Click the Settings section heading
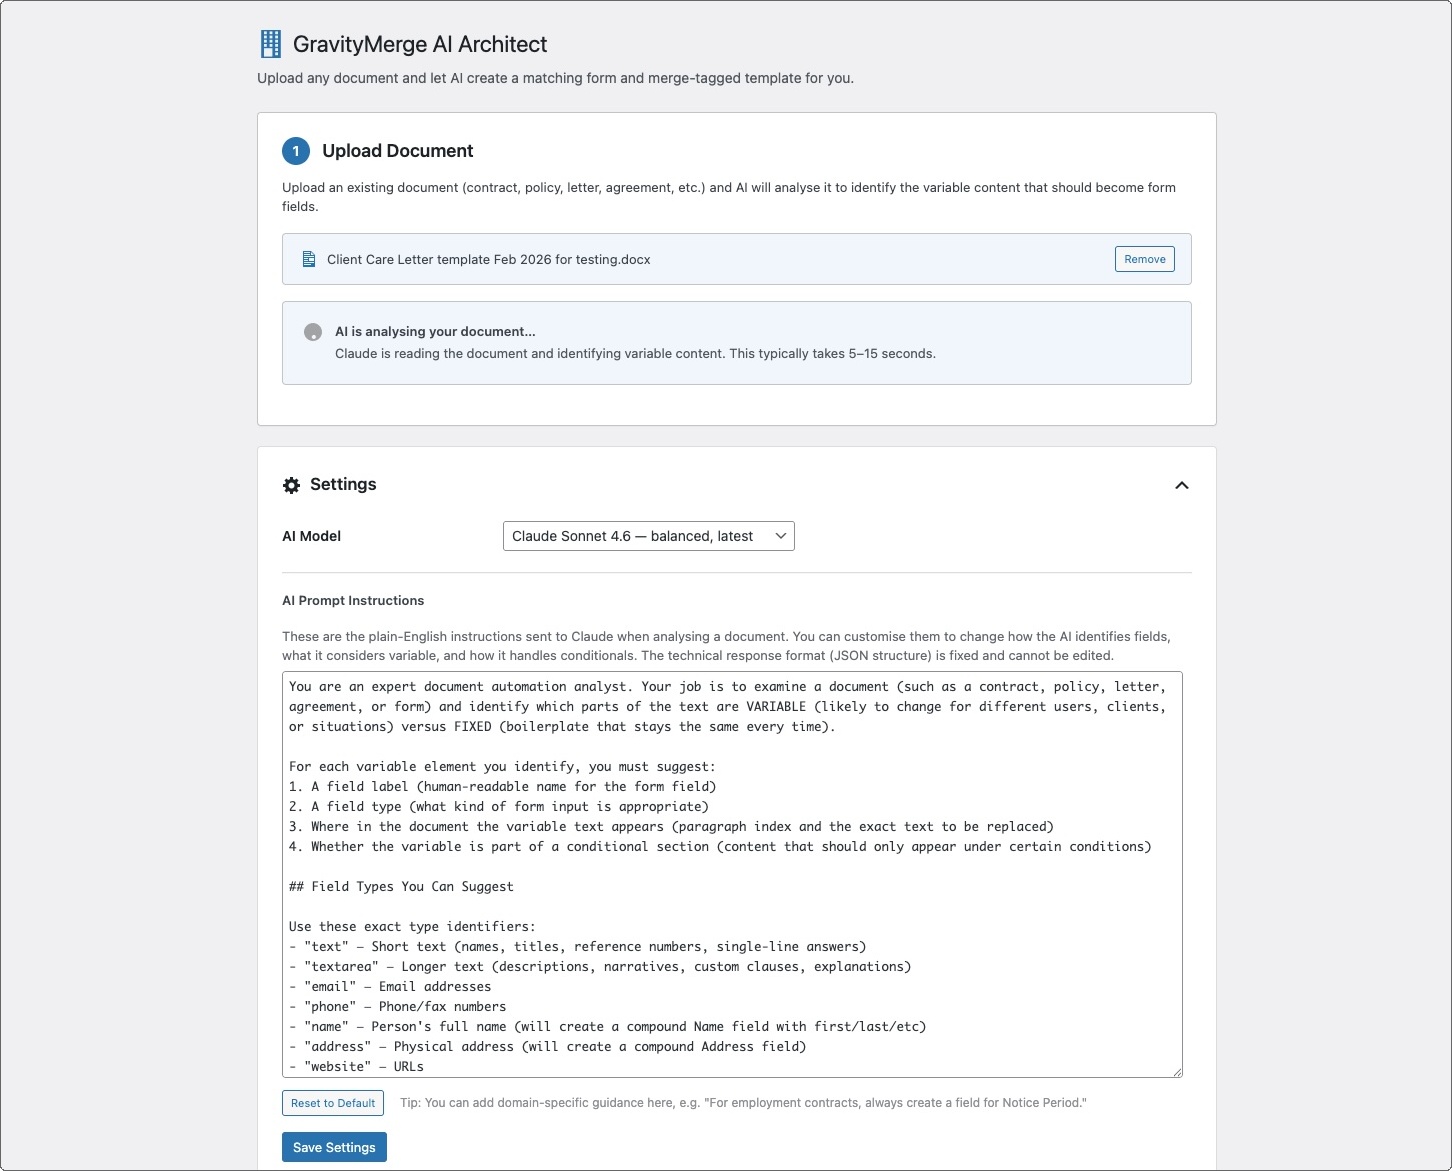Screen dimensions: 1452x1171 pos(343,484)
